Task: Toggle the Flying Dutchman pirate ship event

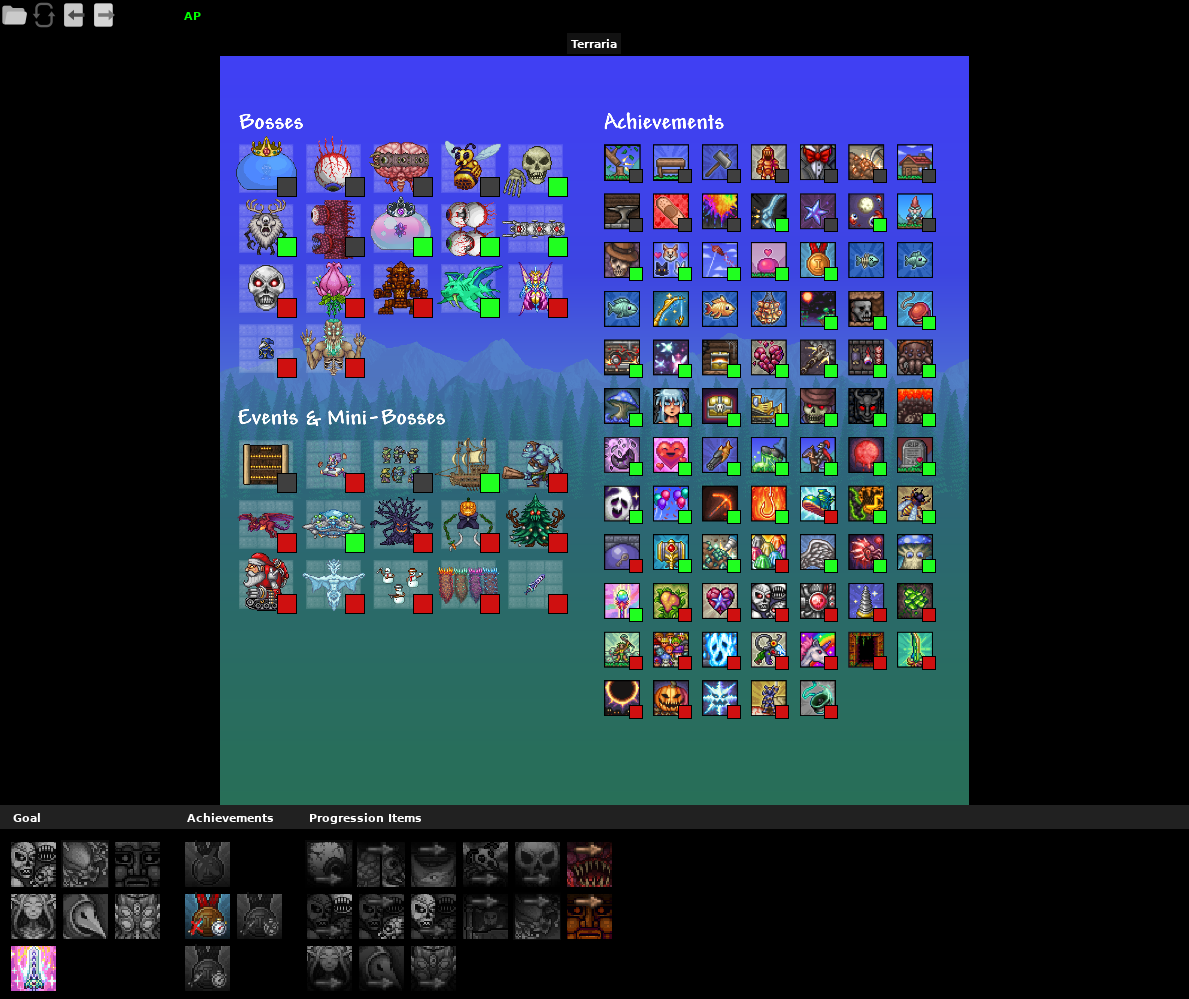Action: pyautogui.click(x=469, y=464)
